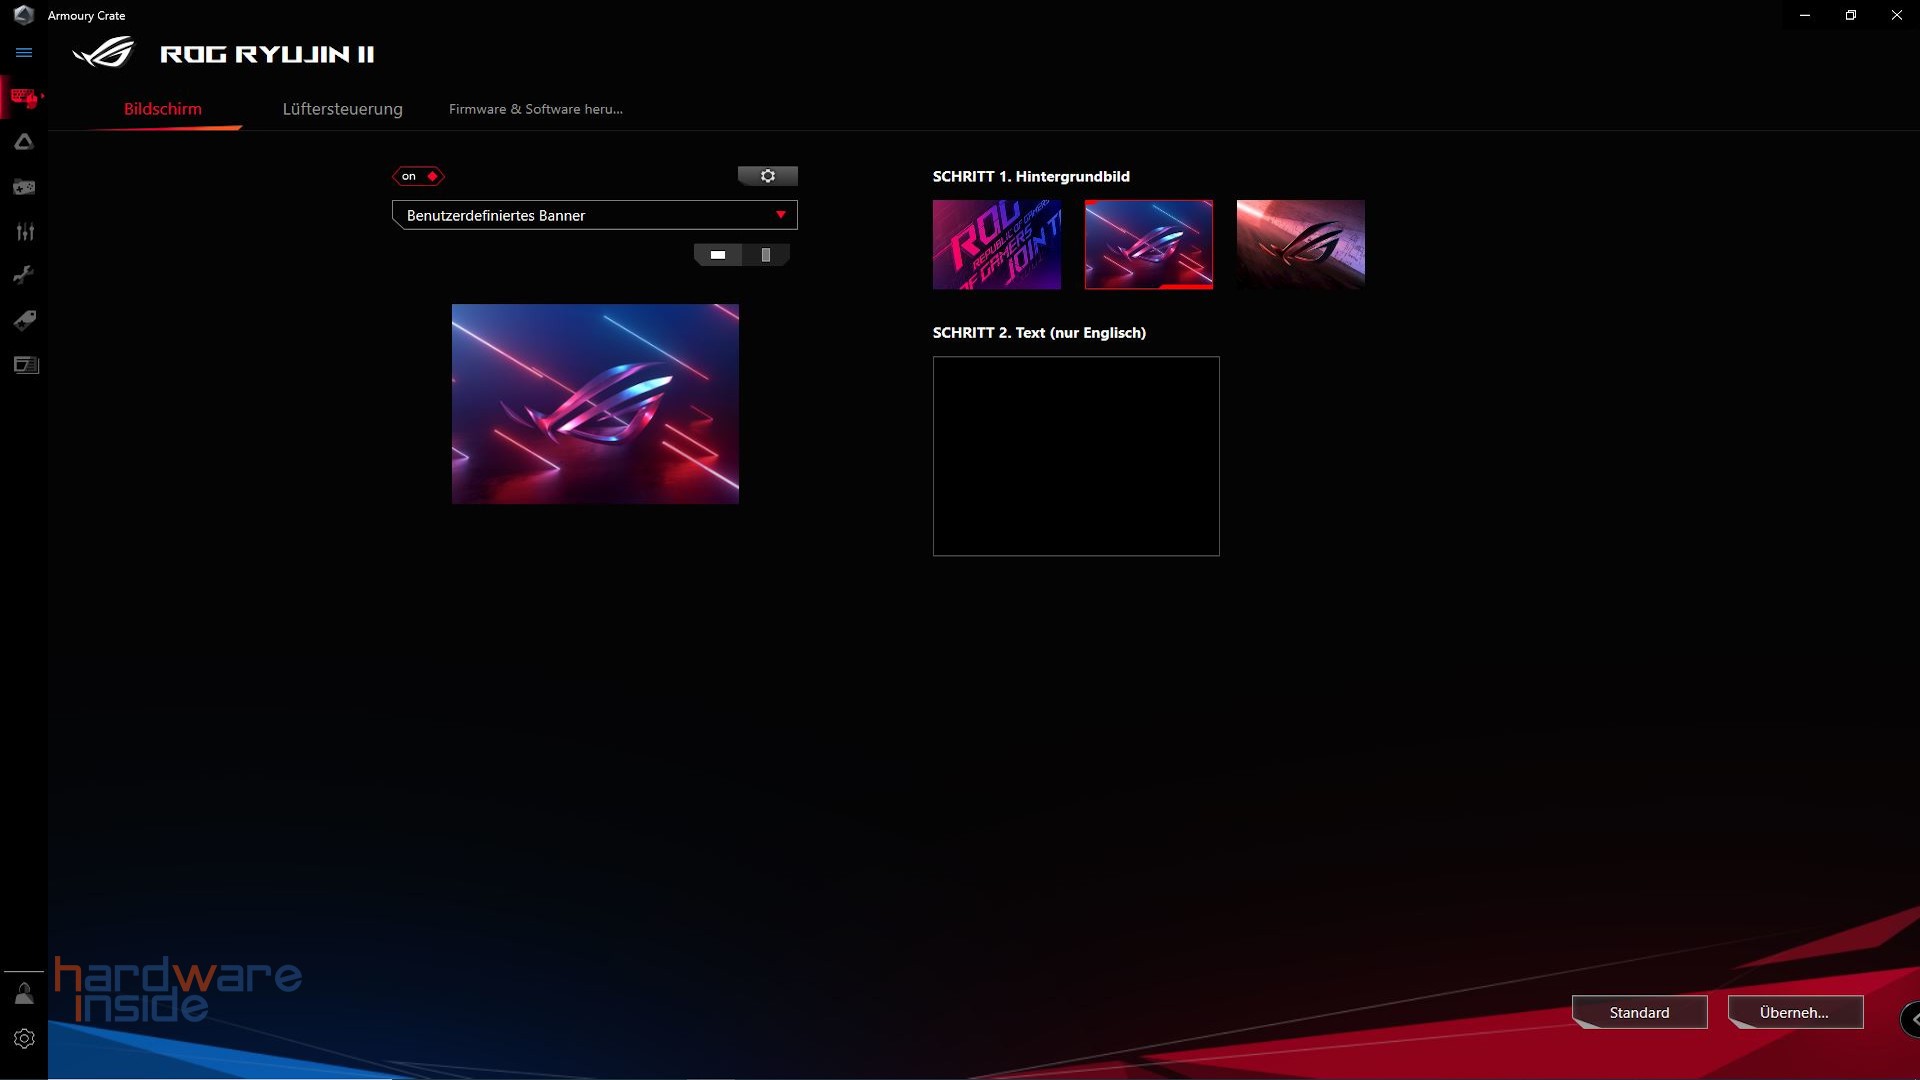
Task: Open the News panel icon in sidebar
Action: (26, 365)
